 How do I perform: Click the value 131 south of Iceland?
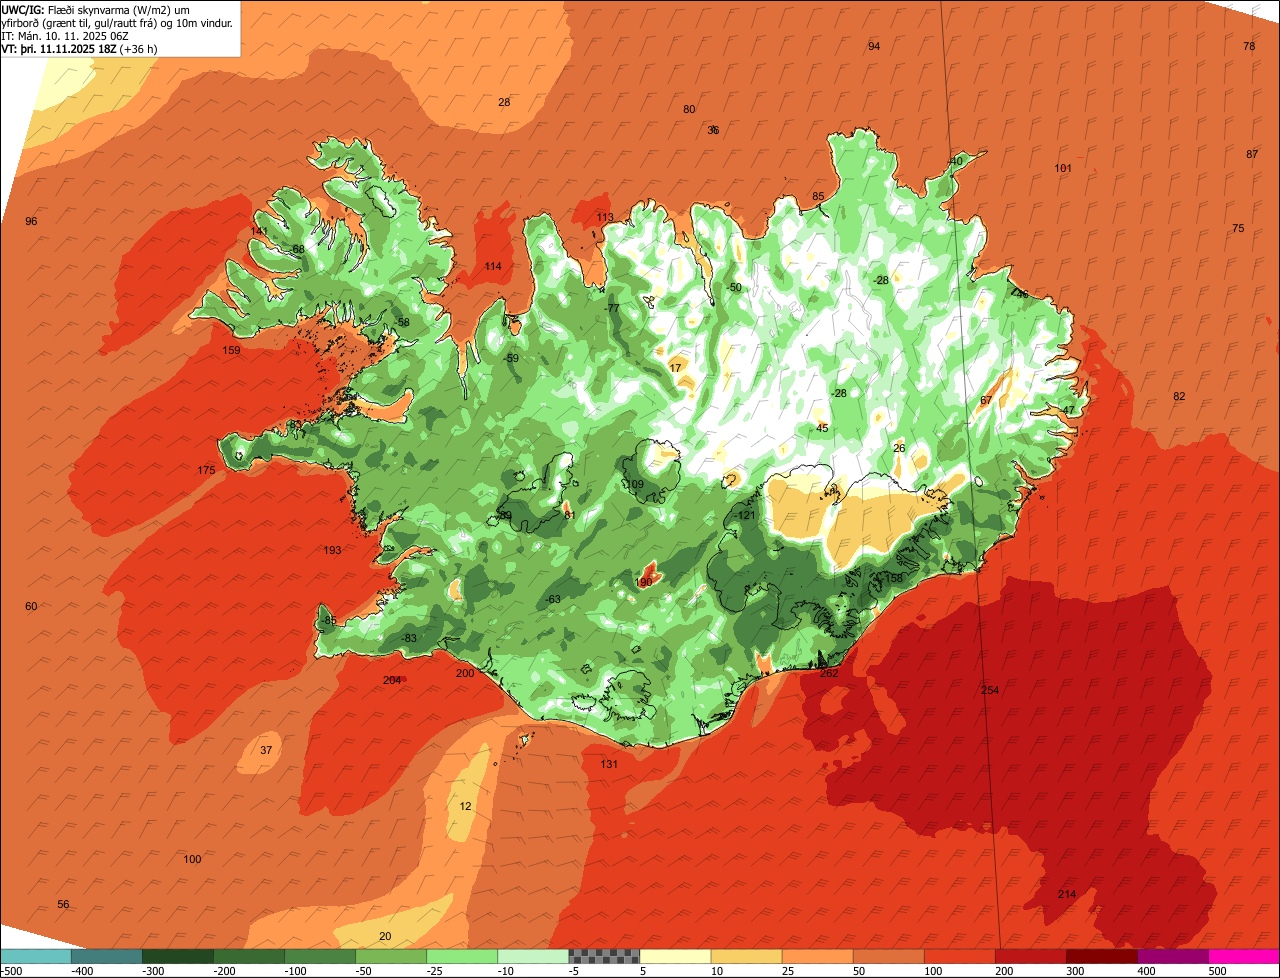(x=609, y=764)
